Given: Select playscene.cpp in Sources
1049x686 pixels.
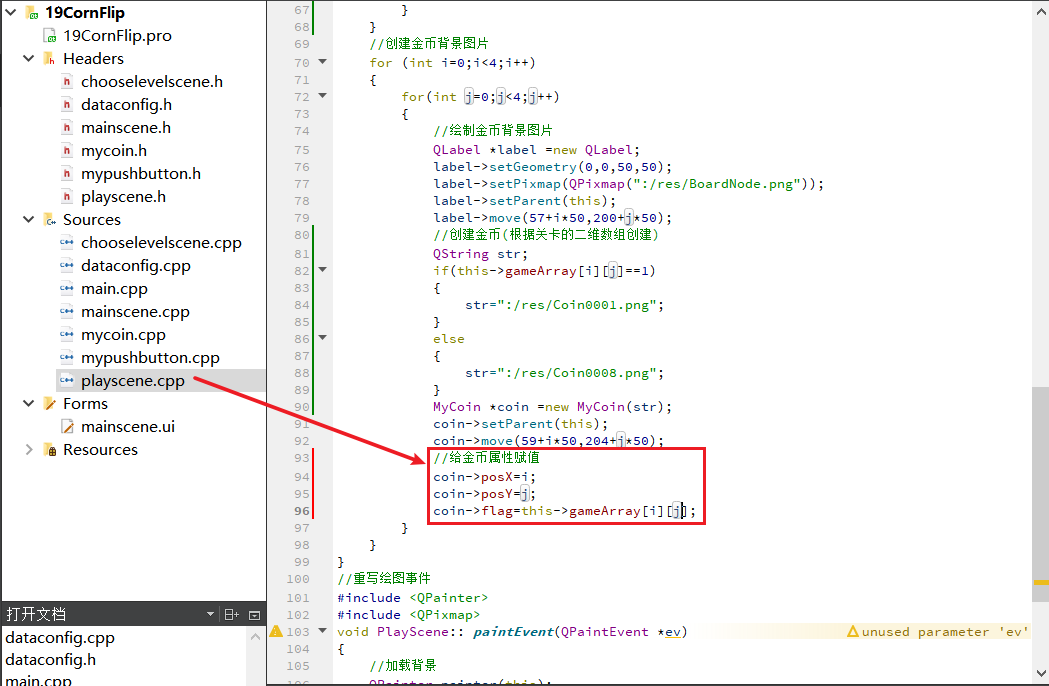Looking at the screenshot, I should click(132, 380).
